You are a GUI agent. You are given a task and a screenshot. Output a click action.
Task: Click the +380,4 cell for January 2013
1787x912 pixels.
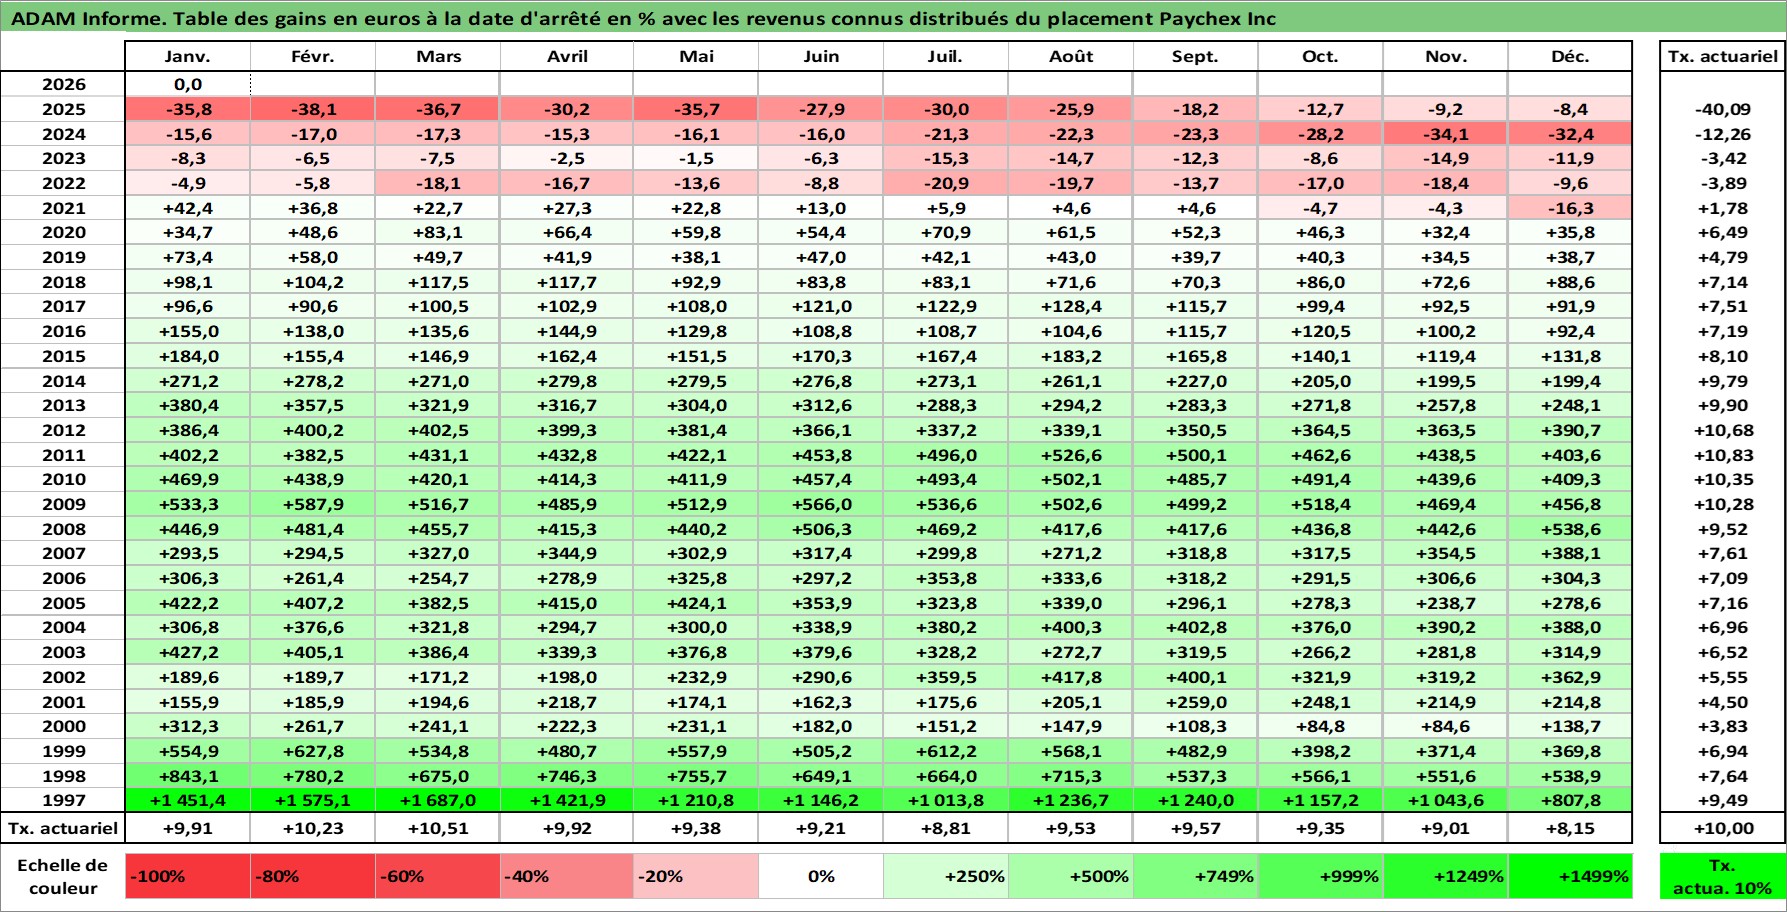pos(188,405)
